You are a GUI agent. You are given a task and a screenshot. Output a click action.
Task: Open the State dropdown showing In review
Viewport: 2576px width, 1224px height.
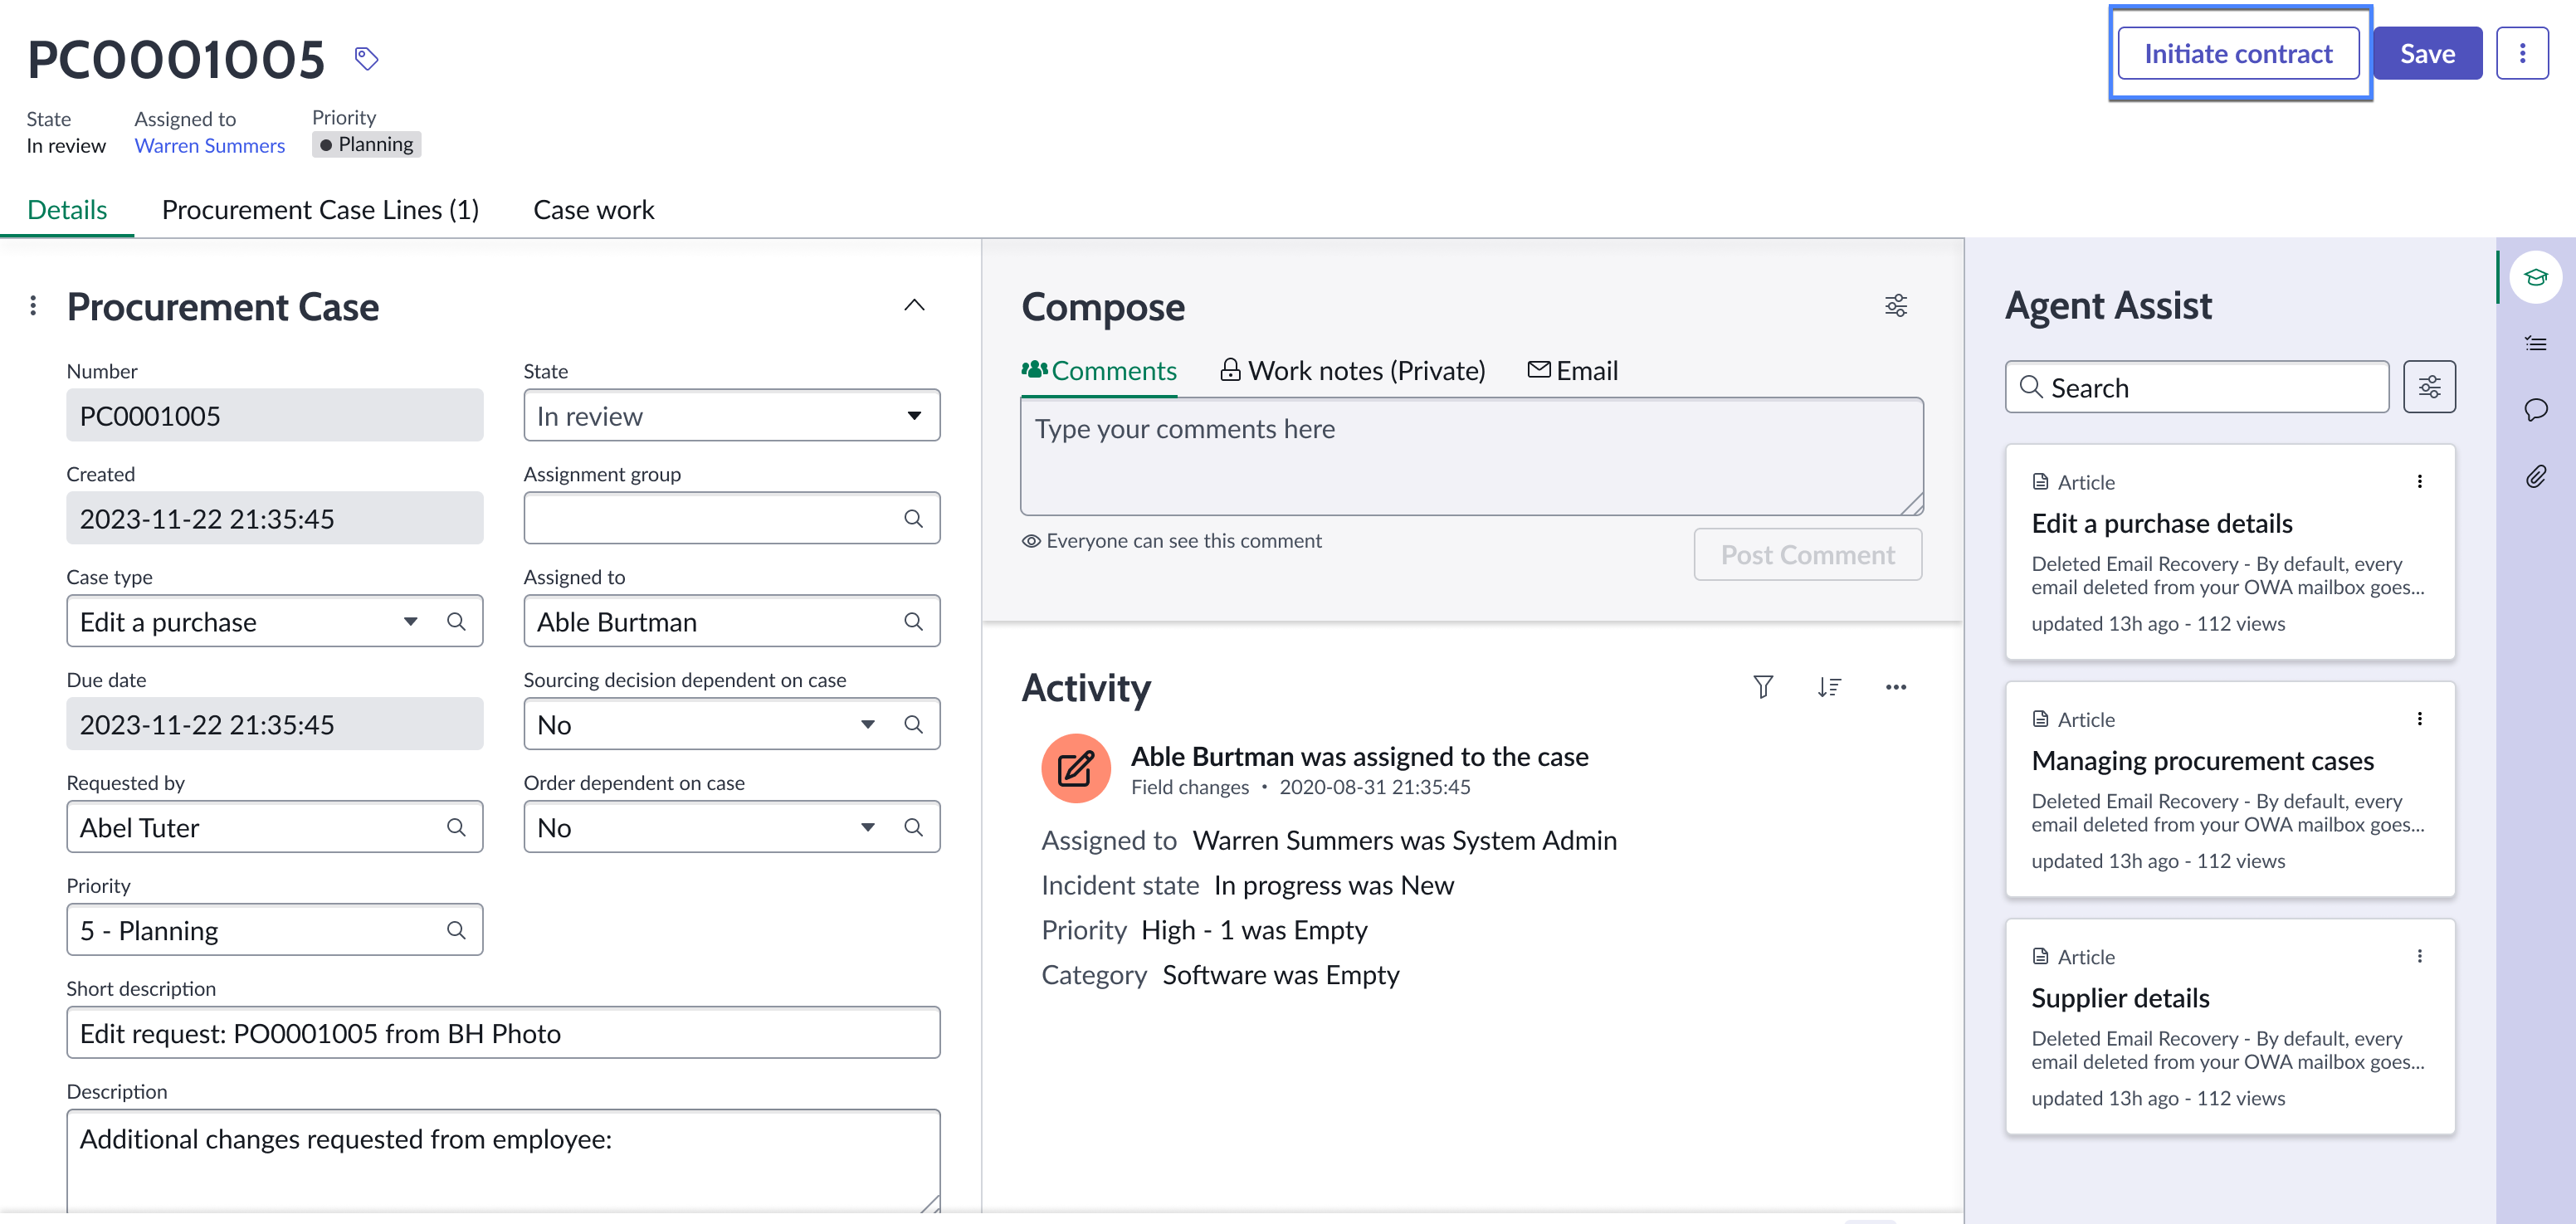[731, 415]
